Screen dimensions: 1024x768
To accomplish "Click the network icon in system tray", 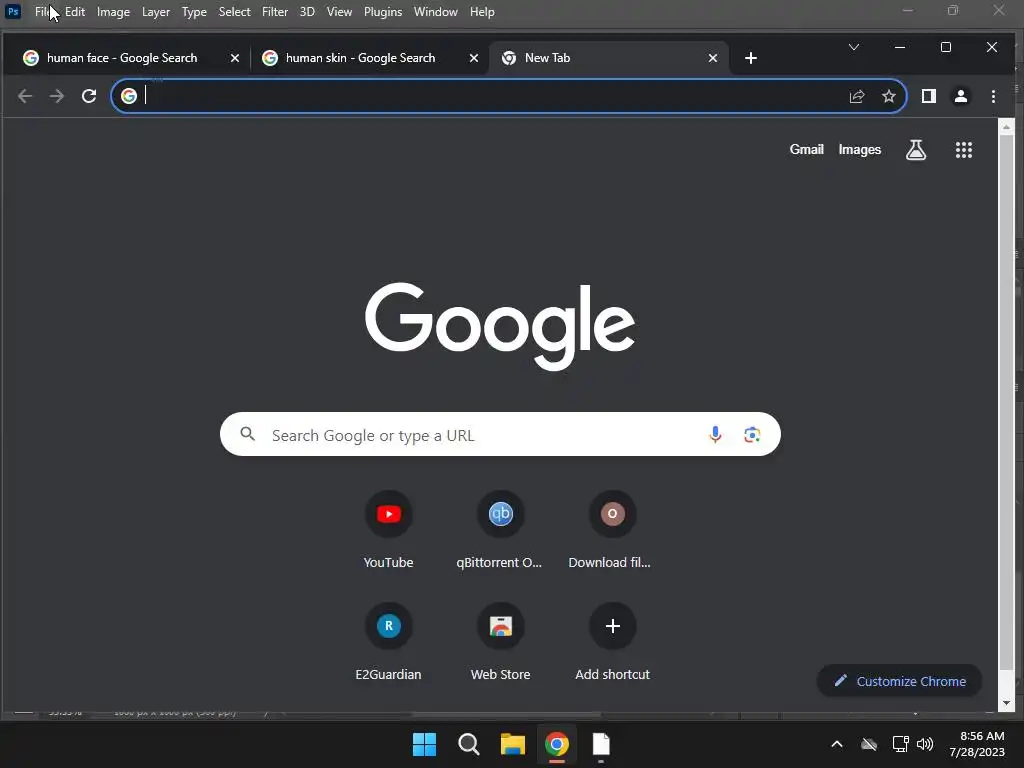I will [901, 744].
